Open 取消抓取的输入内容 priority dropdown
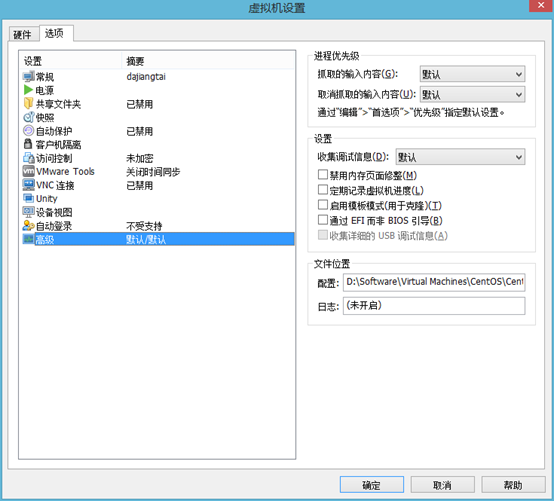Viewport: 554px width, 501px height. 472,94
